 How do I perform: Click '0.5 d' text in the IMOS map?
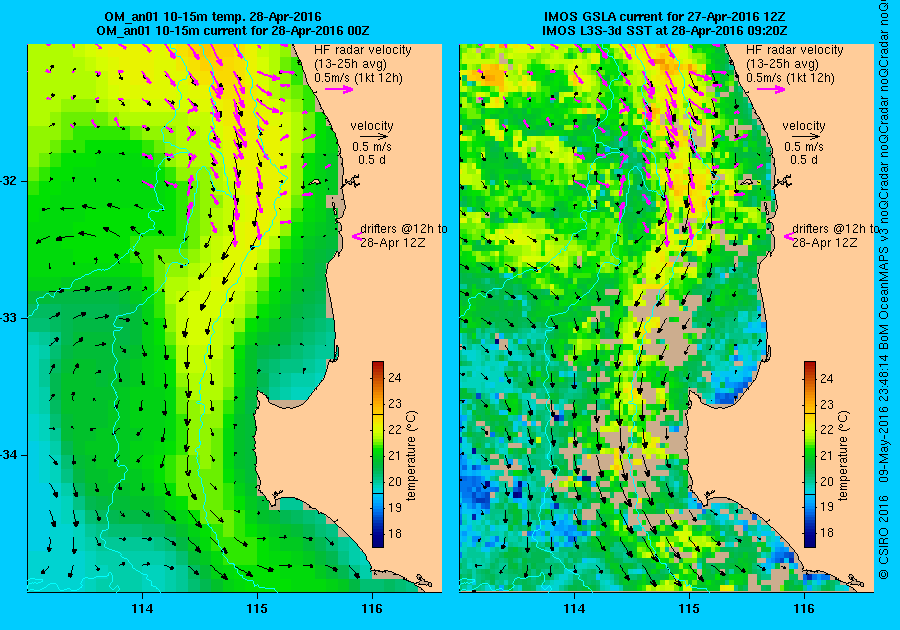click(x=804, y=160)
